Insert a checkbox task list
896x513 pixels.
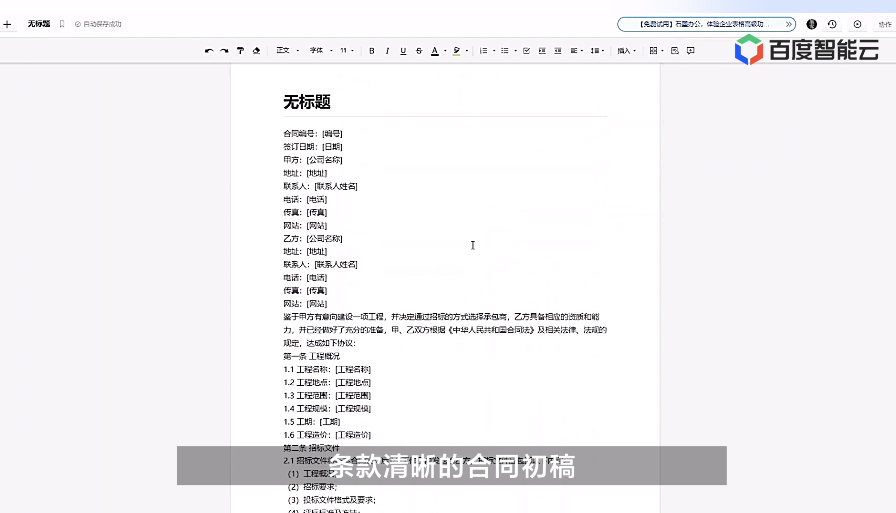526,51
